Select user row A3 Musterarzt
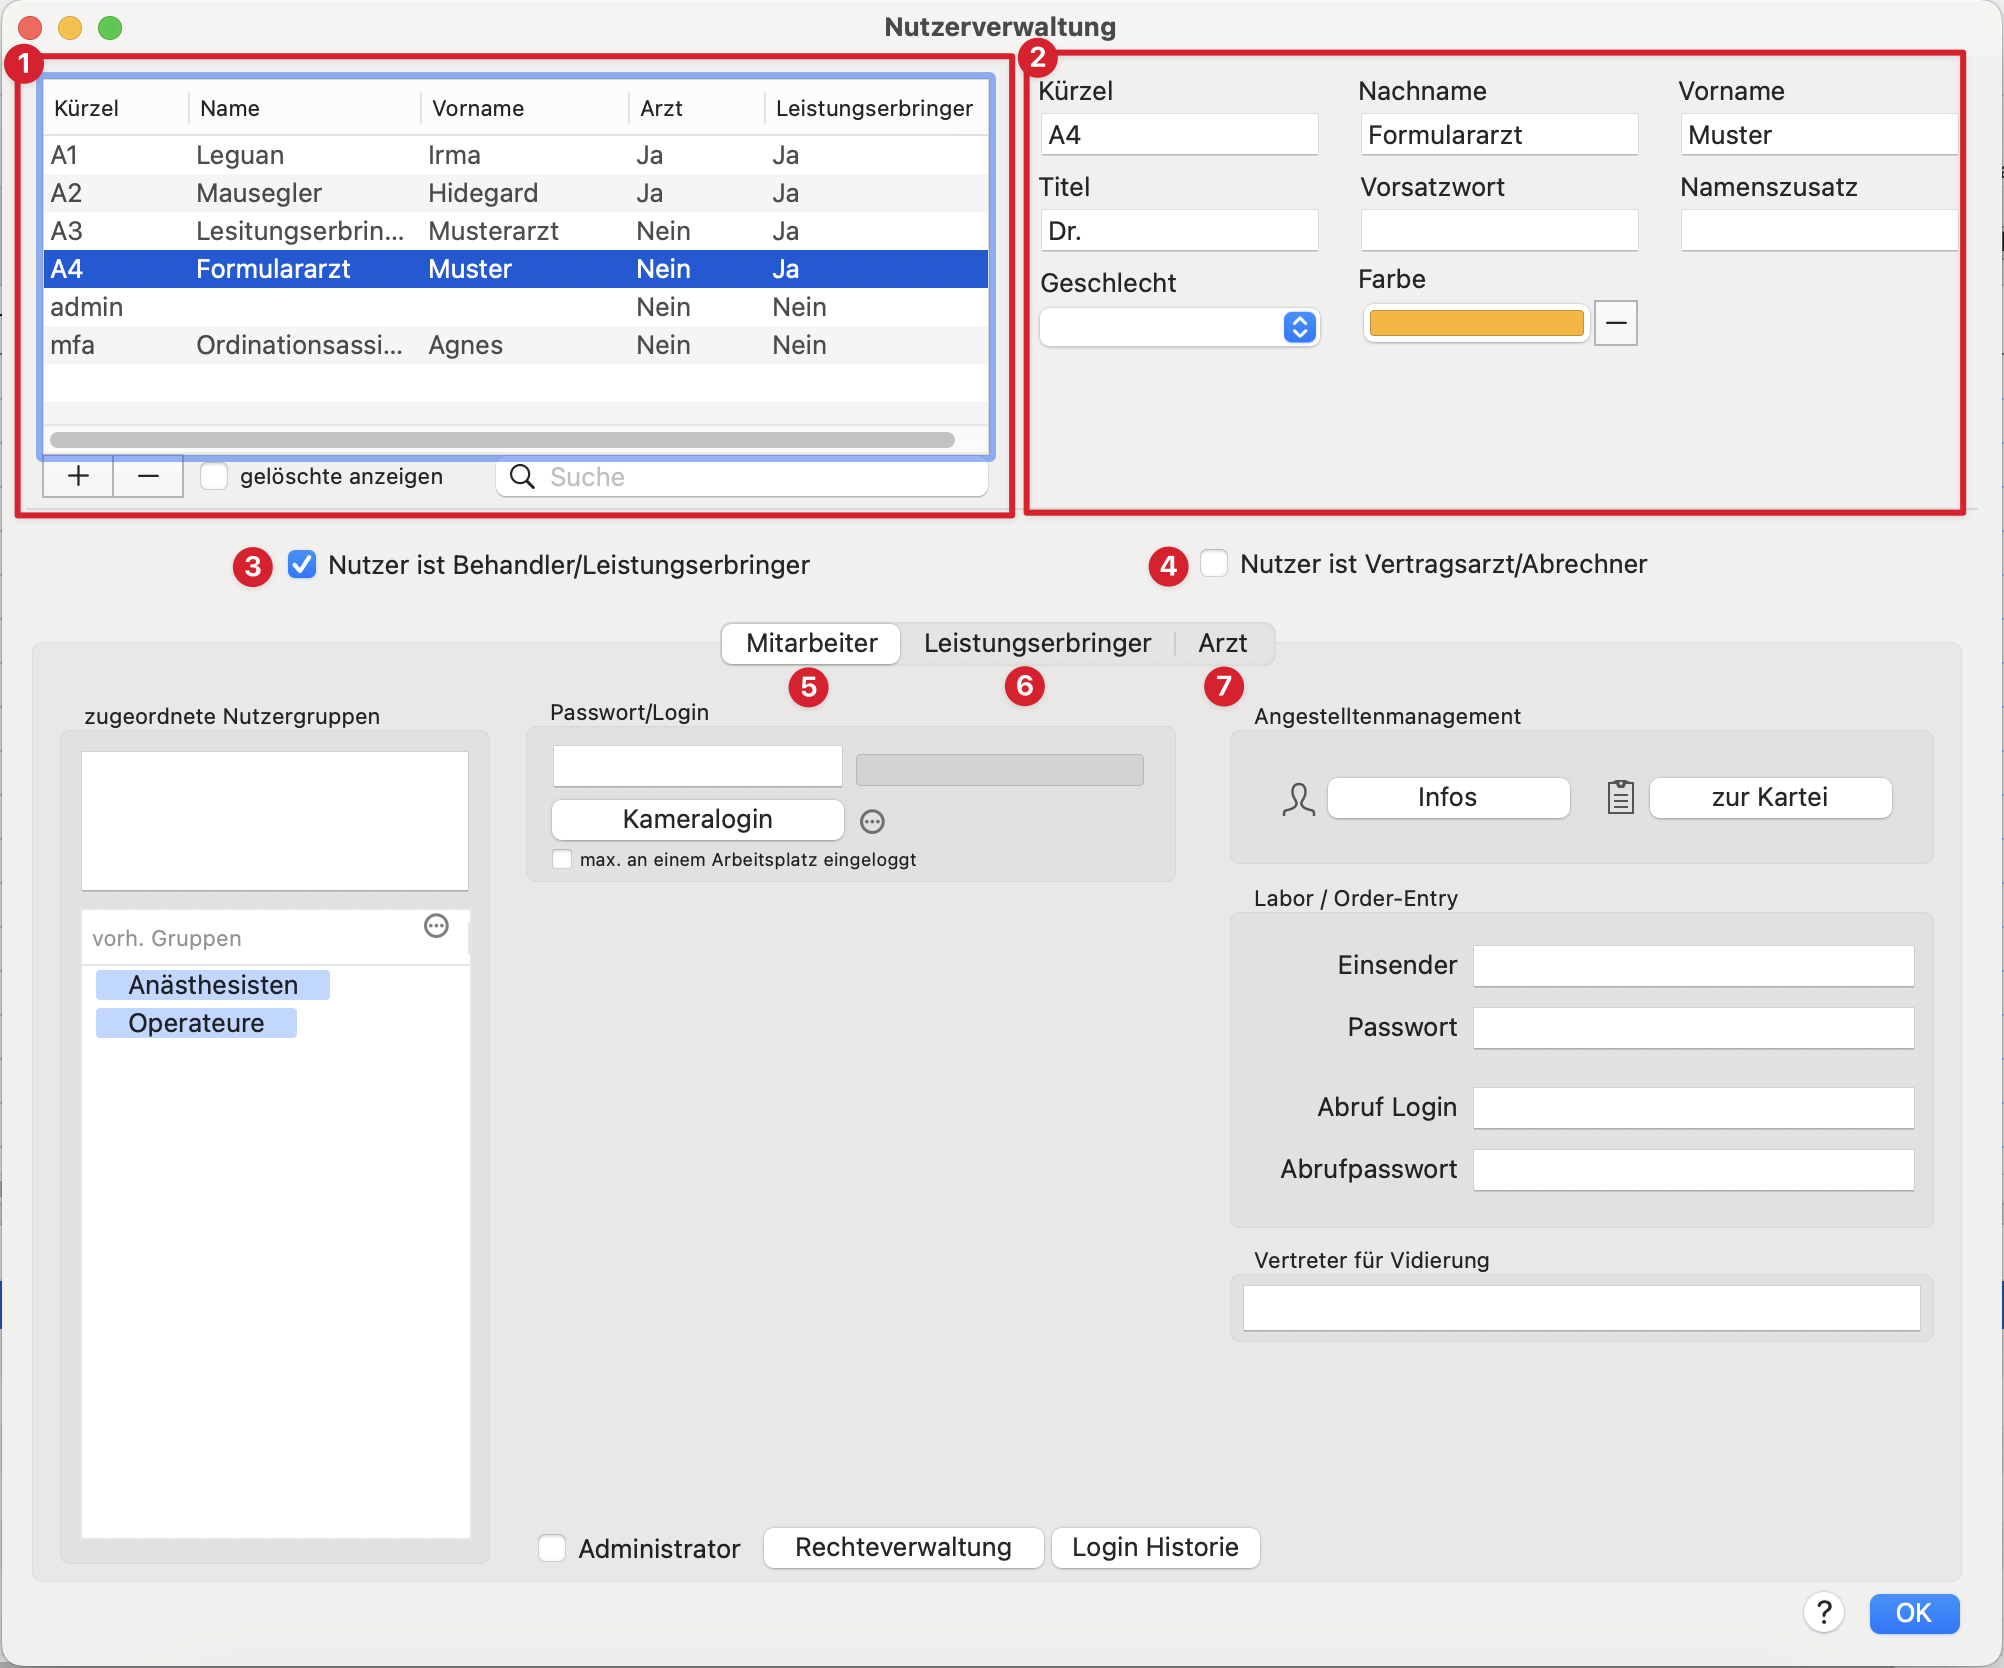Screen dimensions: 2004x1668 [516, 231]
